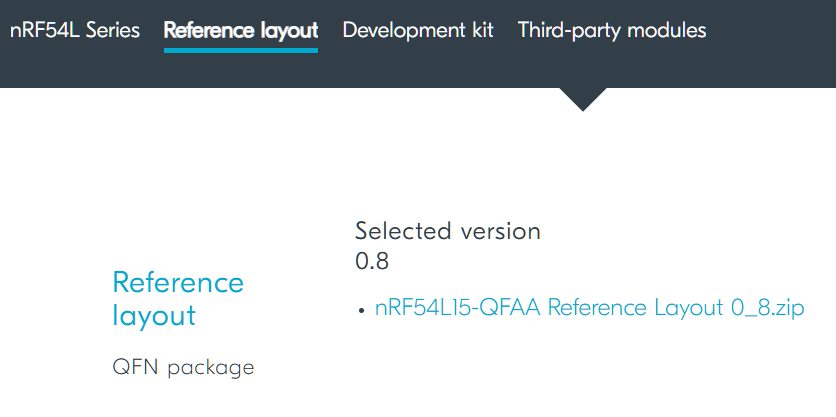This screenshot has width=836, height=417.
Task: Go to the Third-party modules tab
Action: tap(612, 31)
